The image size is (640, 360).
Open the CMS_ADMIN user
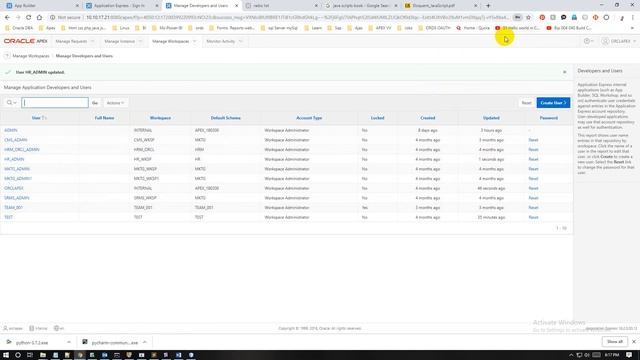click(16, 140)
